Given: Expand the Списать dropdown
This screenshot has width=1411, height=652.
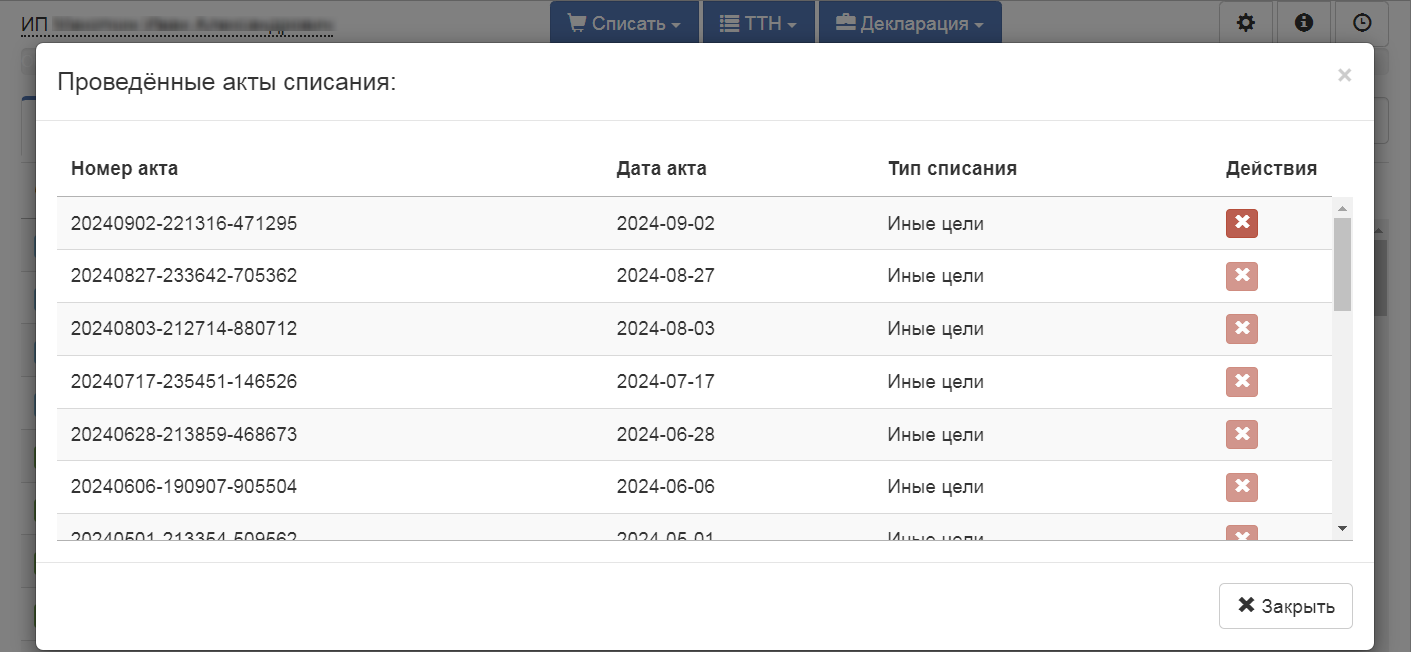Looking at the screenshot, I should point(624,23).
